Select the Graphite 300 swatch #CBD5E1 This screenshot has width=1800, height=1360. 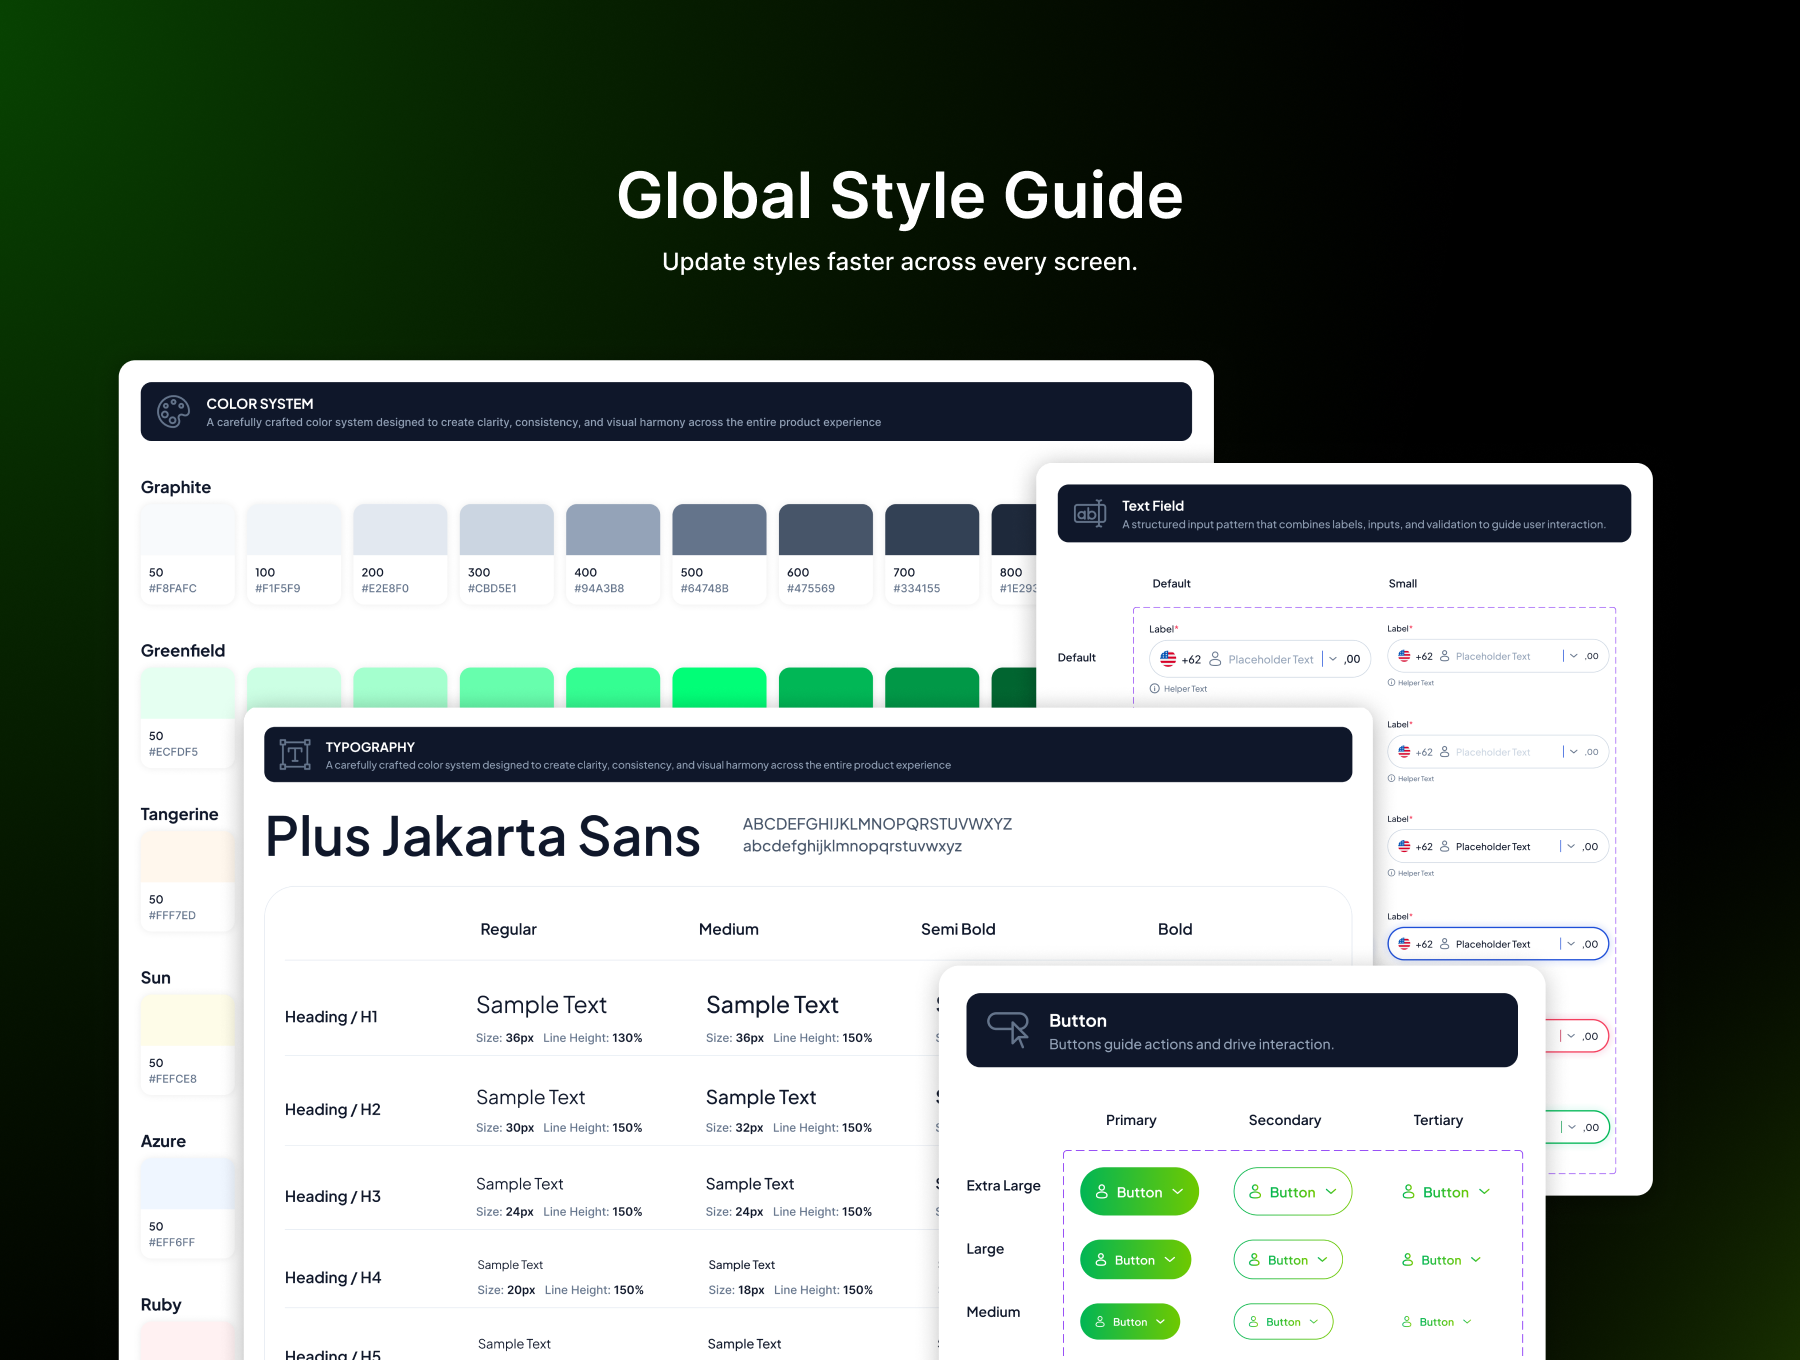pos(507,554)
